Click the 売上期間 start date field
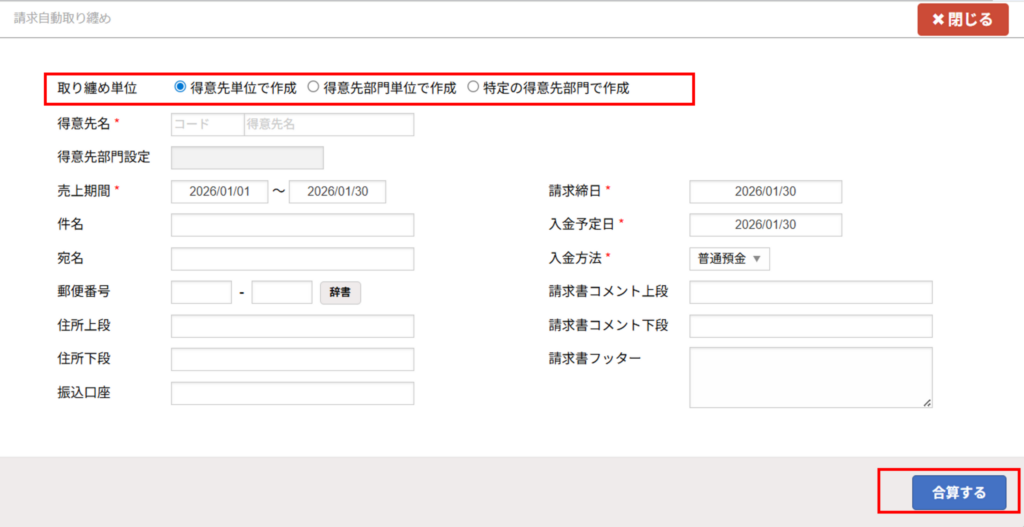Viewport: 1024px width, 527px height. click(220, 192)
